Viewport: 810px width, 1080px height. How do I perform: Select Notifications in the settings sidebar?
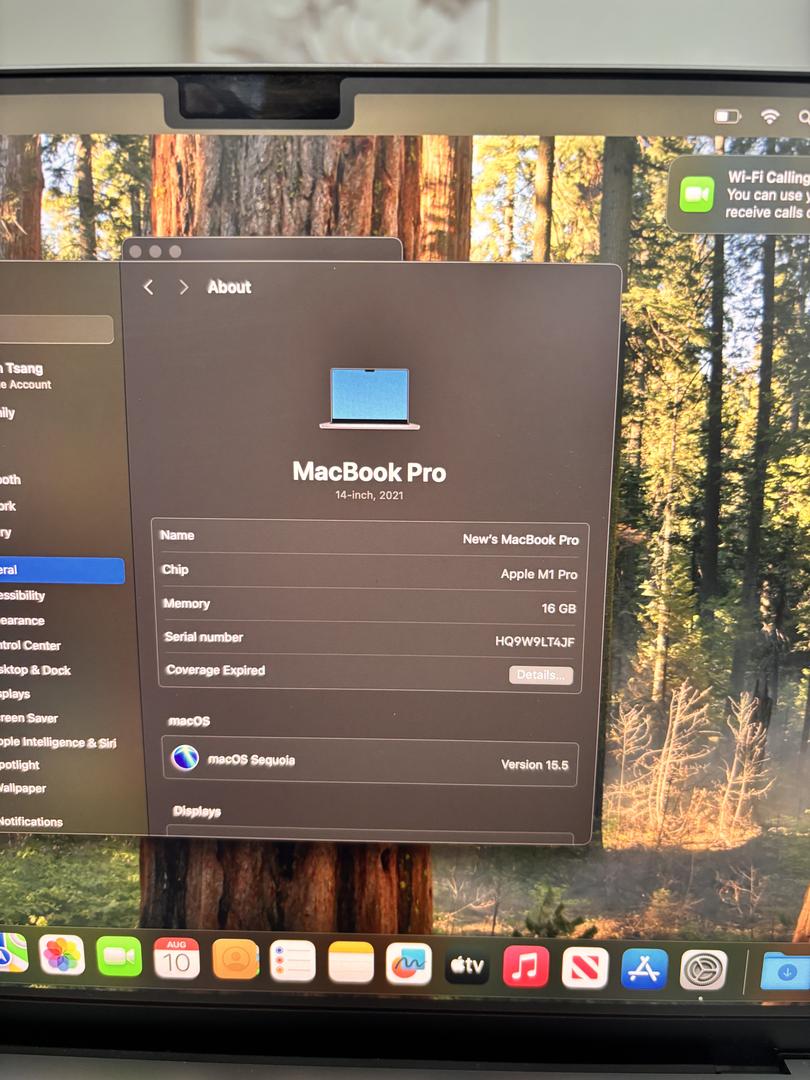pyautogui.click(x=31, y=821)
